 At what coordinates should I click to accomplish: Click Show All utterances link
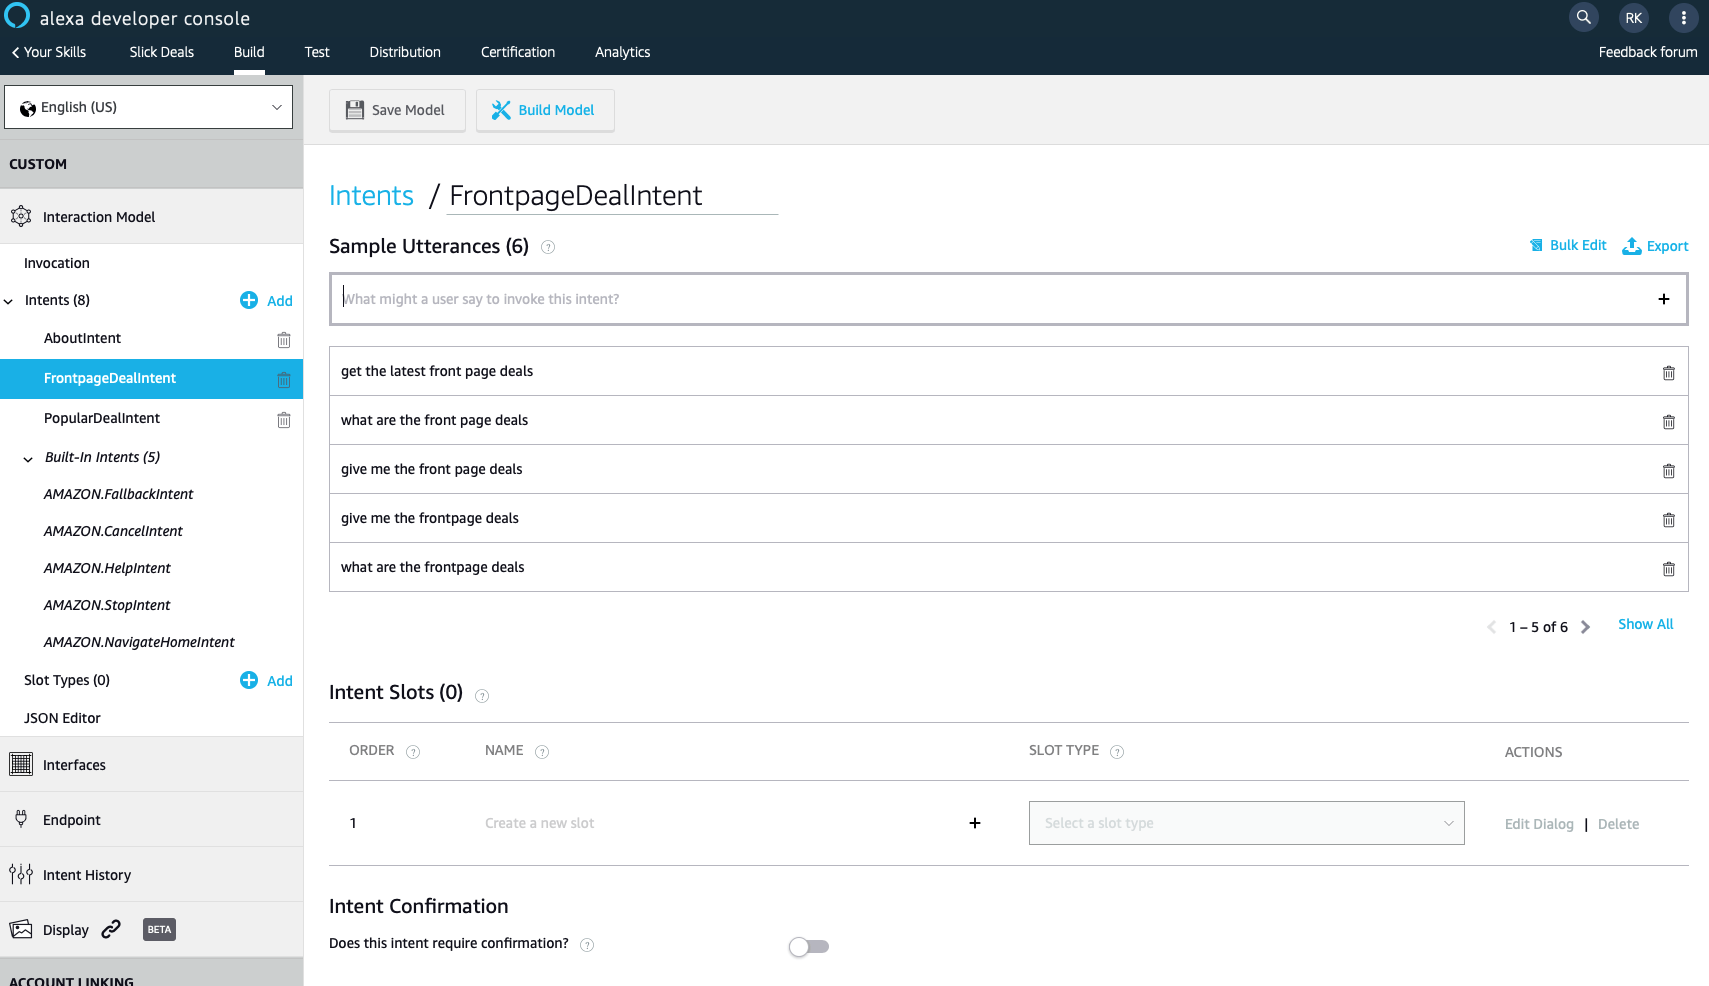point(1645,624)
